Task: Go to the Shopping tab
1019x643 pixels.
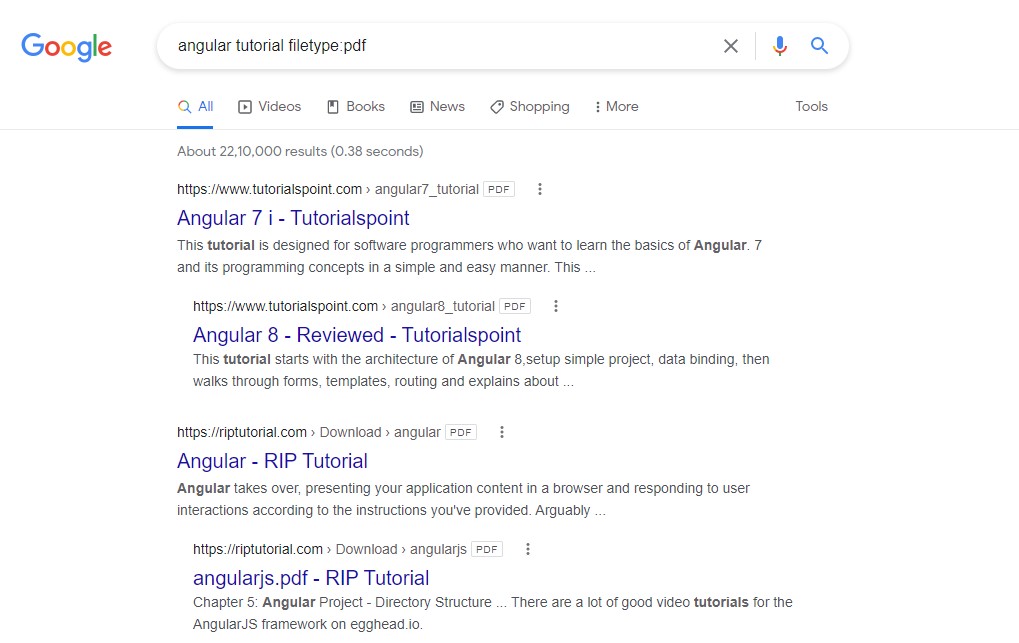Action: coord(529,107)
